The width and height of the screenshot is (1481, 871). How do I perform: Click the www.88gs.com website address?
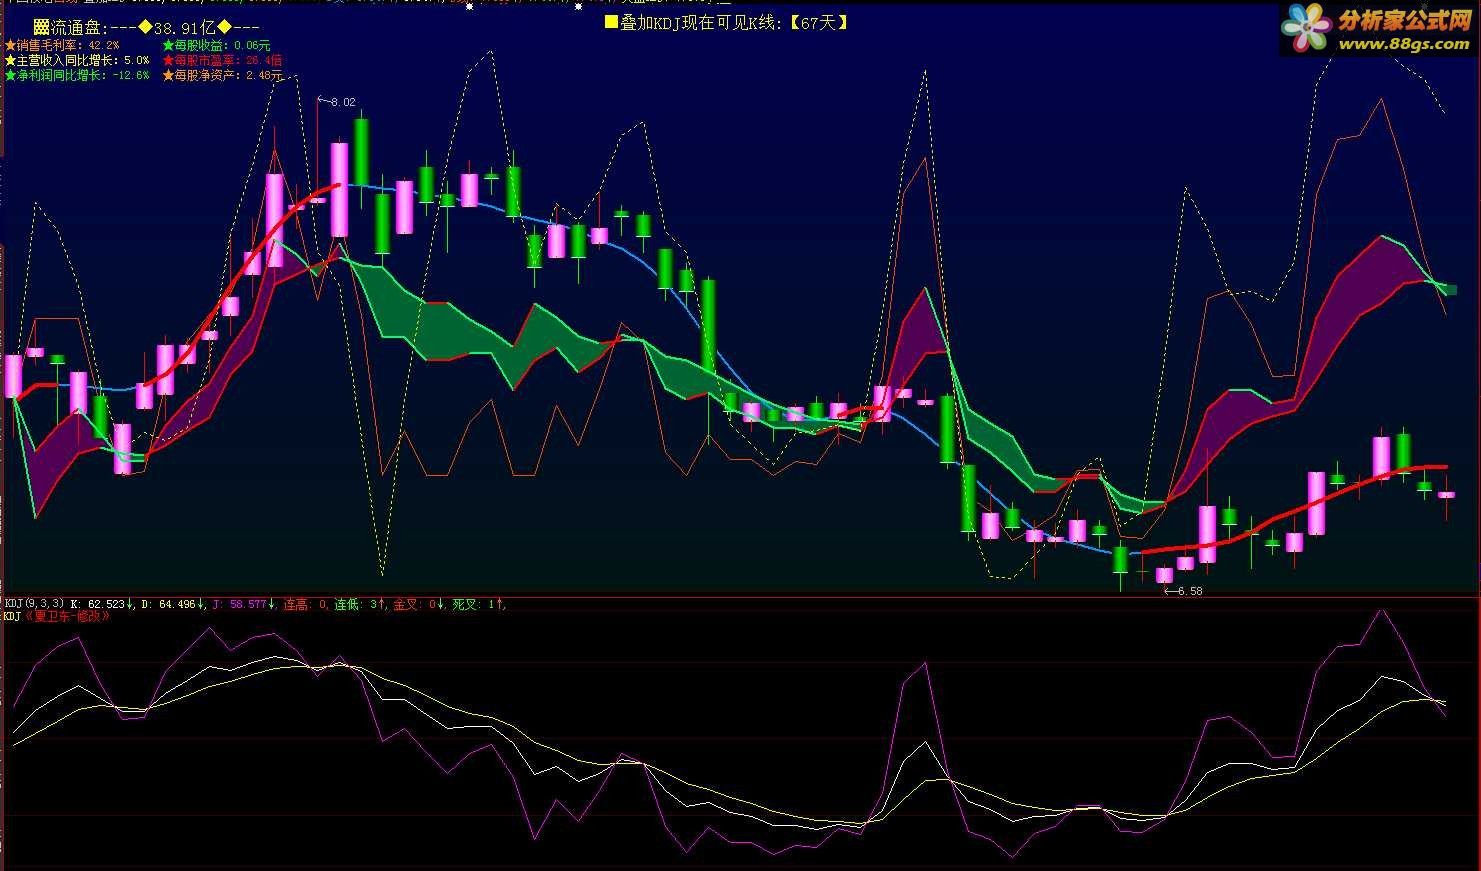click(x=1402, y=44)
